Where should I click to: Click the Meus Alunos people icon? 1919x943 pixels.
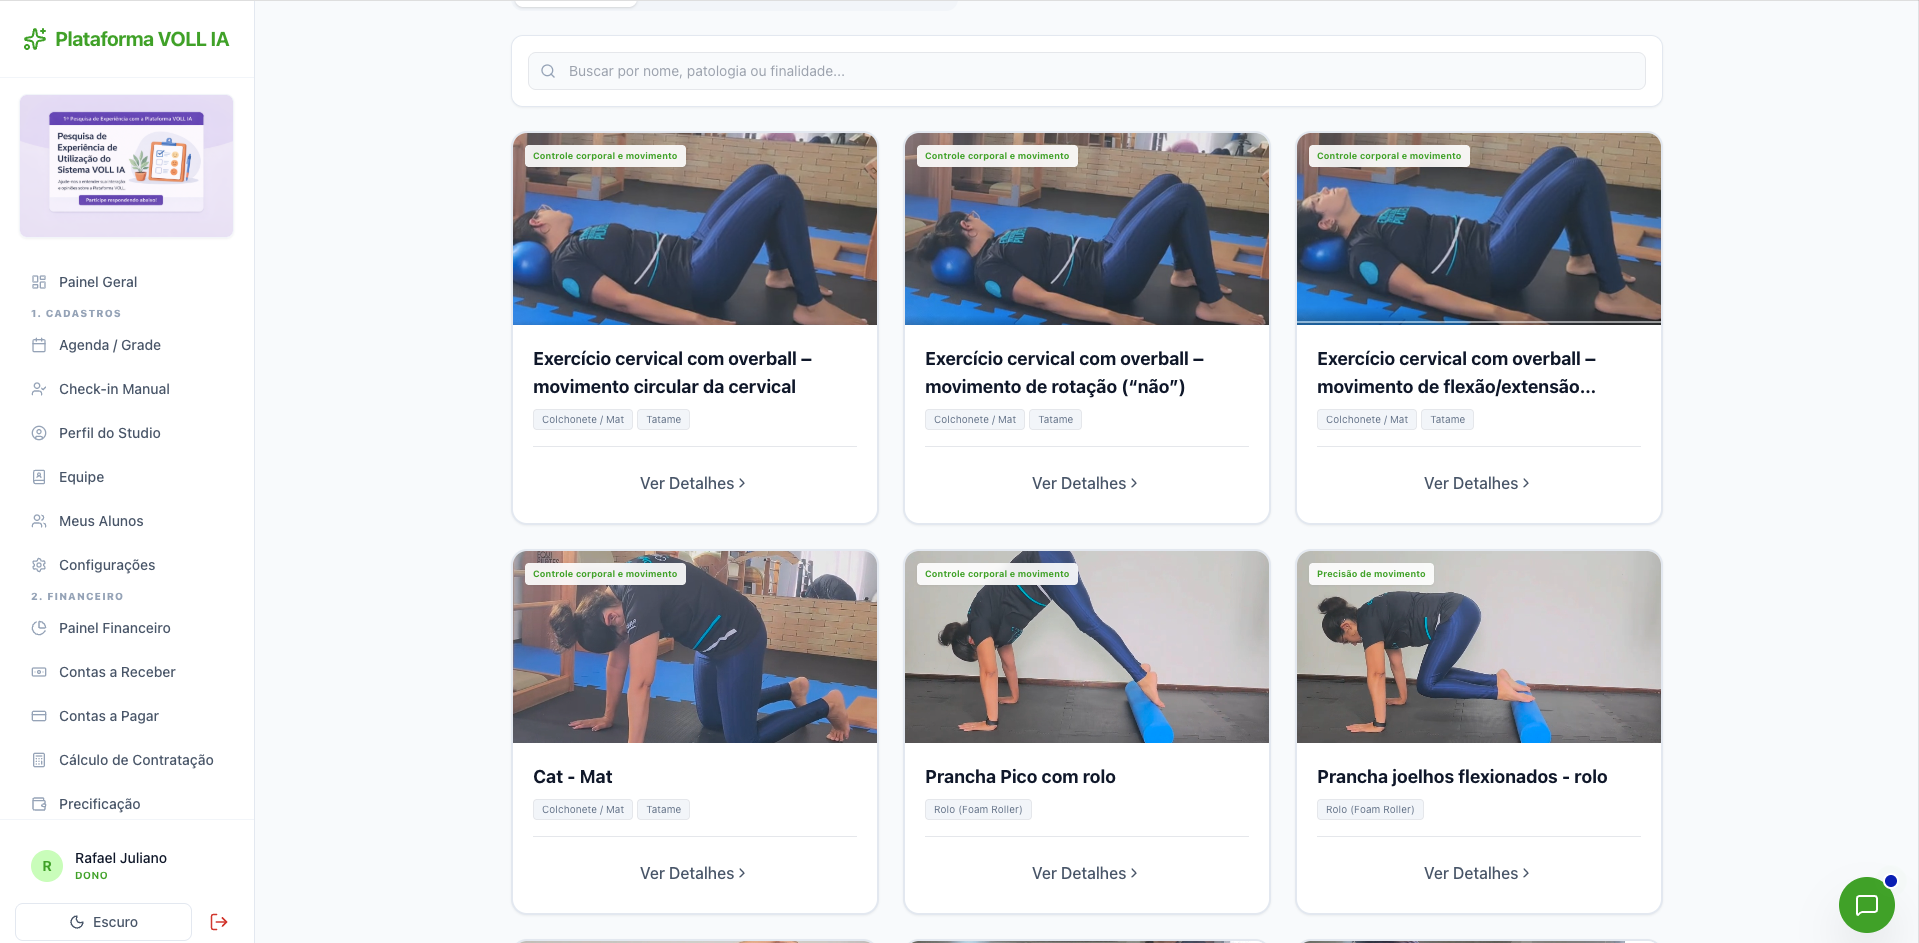[39, 521]
